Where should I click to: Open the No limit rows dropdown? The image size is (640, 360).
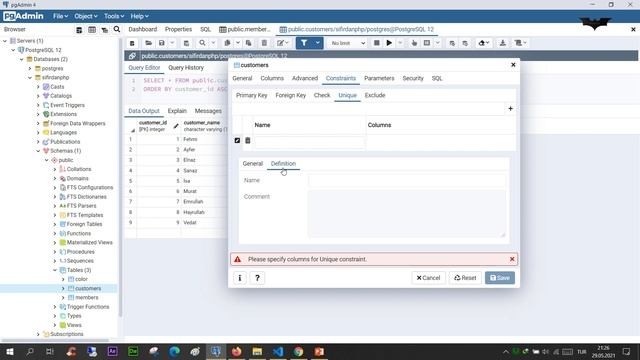pyautogui.click(x=347, y=43)
